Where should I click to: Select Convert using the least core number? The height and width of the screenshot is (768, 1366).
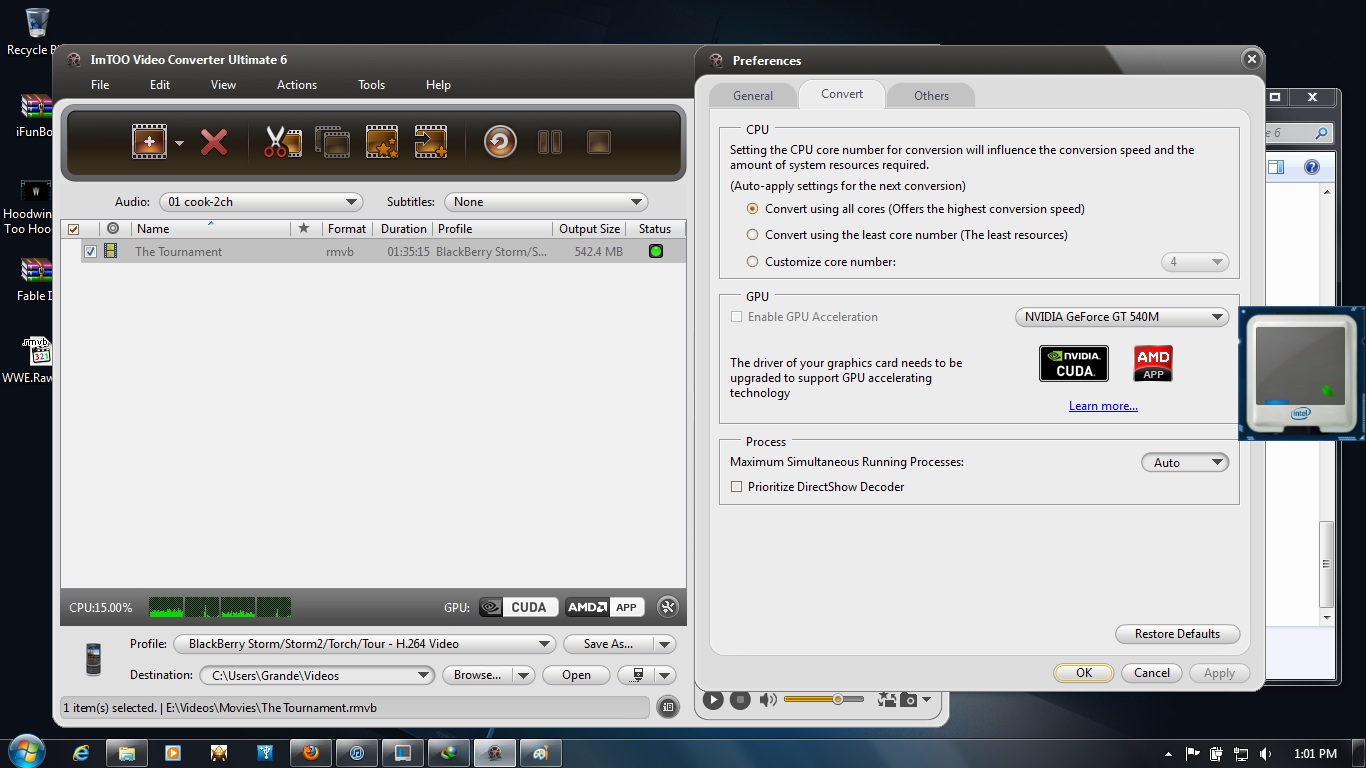753,235
